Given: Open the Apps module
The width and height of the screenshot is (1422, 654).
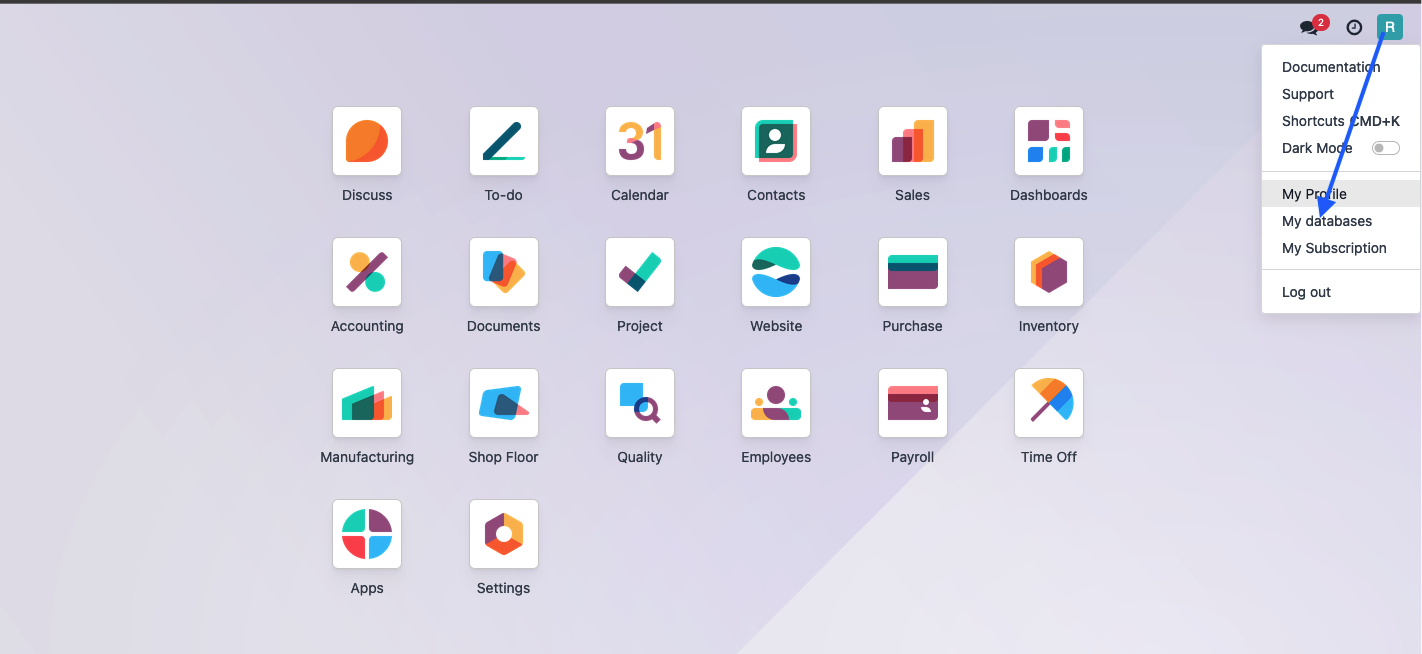Looking at the screenshot, I should tap(367, 534).
